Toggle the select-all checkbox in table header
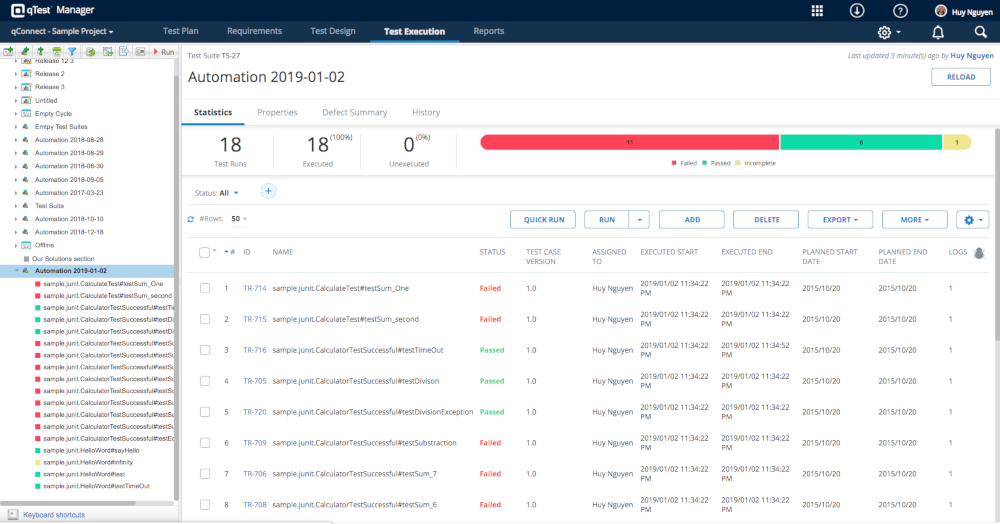 point(205,252)
